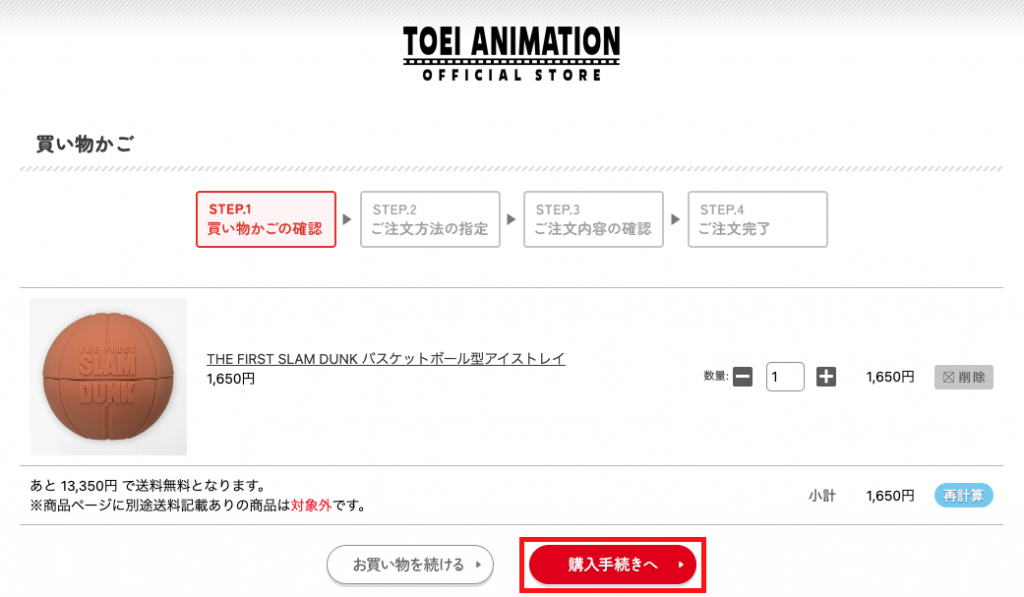The height and width of the screenshot is (597, 1024).
Task: Open THE FIRST SLAM DUNK product link
Action: [x=386, y=359]
